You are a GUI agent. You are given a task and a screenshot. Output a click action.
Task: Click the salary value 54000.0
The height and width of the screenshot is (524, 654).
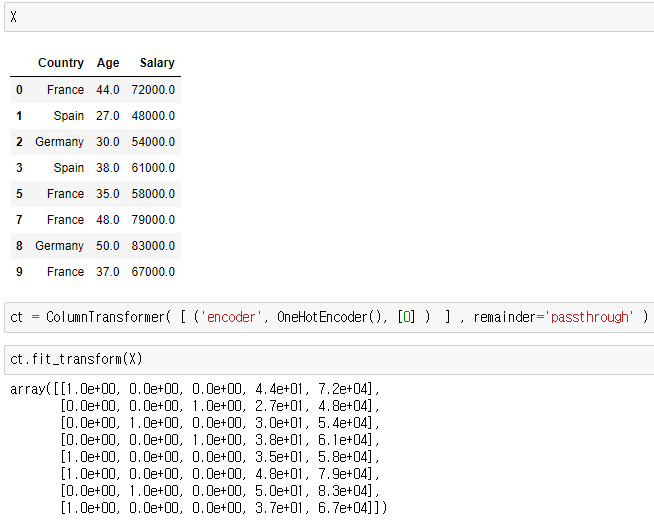coord(153,142)
